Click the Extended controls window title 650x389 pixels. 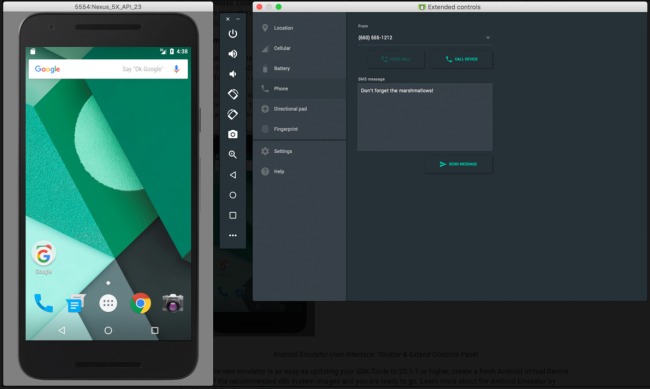click(x=454, y=7)
